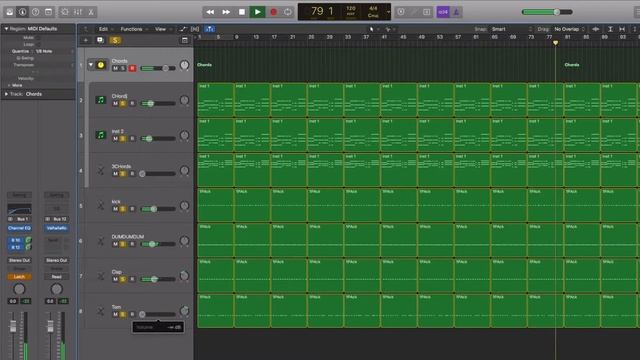Toggle Solo on the Tom track

pyautogui.click(x=123, y=314)
